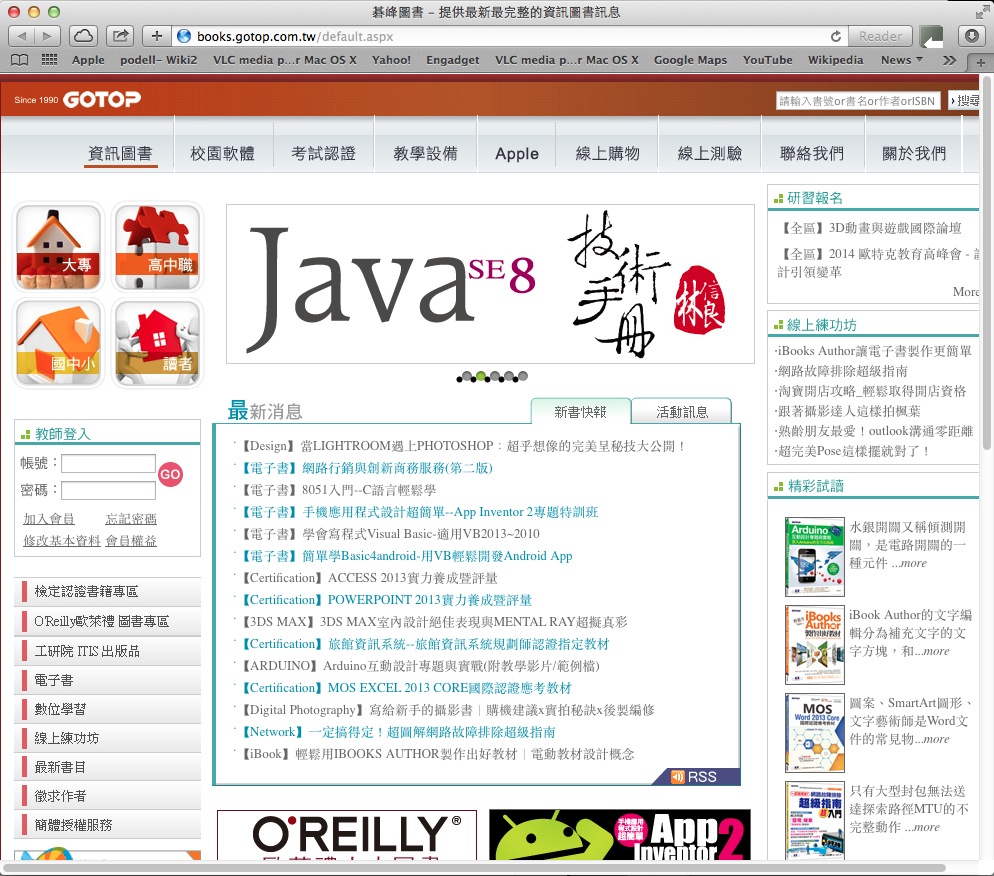This screenshot has width=994, height=876.
Task: Click the 讀者 red house icon
Action: 157,343
